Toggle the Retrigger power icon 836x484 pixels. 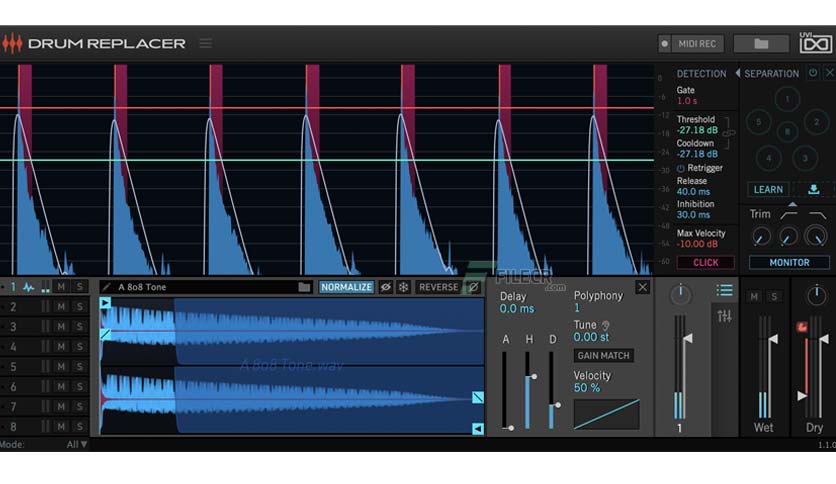[x=680, y=168]
